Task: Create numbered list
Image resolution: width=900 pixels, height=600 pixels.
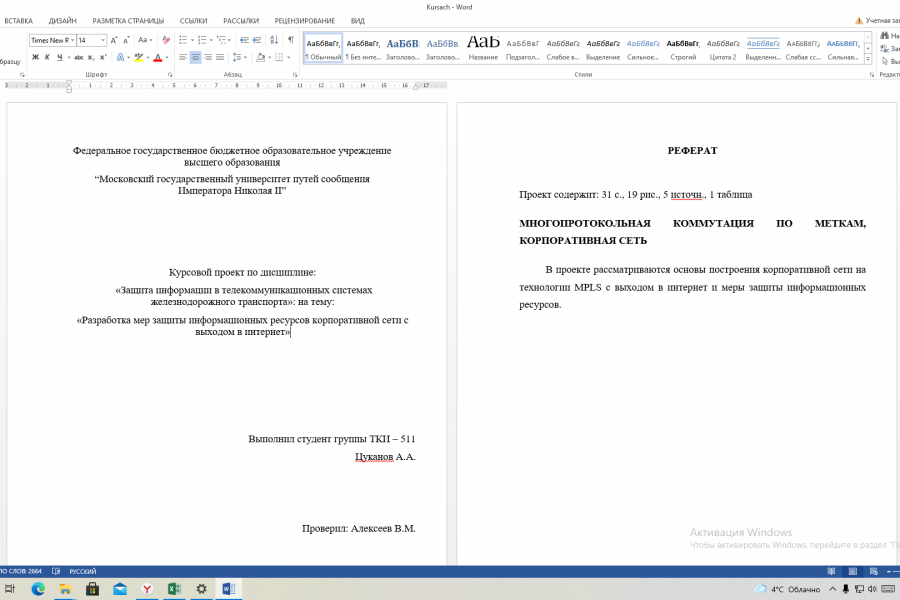Action: (202, 40)
